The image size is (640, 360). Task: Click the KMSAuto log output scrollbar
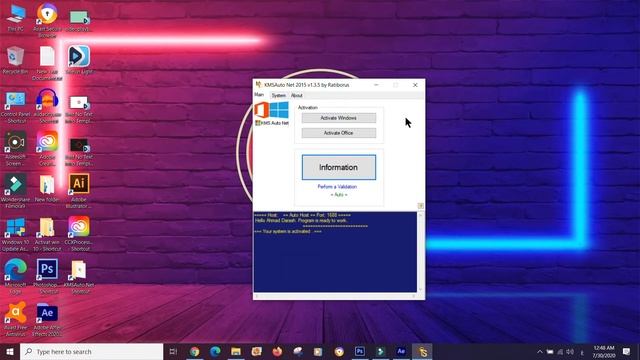(x=420, y=251)
